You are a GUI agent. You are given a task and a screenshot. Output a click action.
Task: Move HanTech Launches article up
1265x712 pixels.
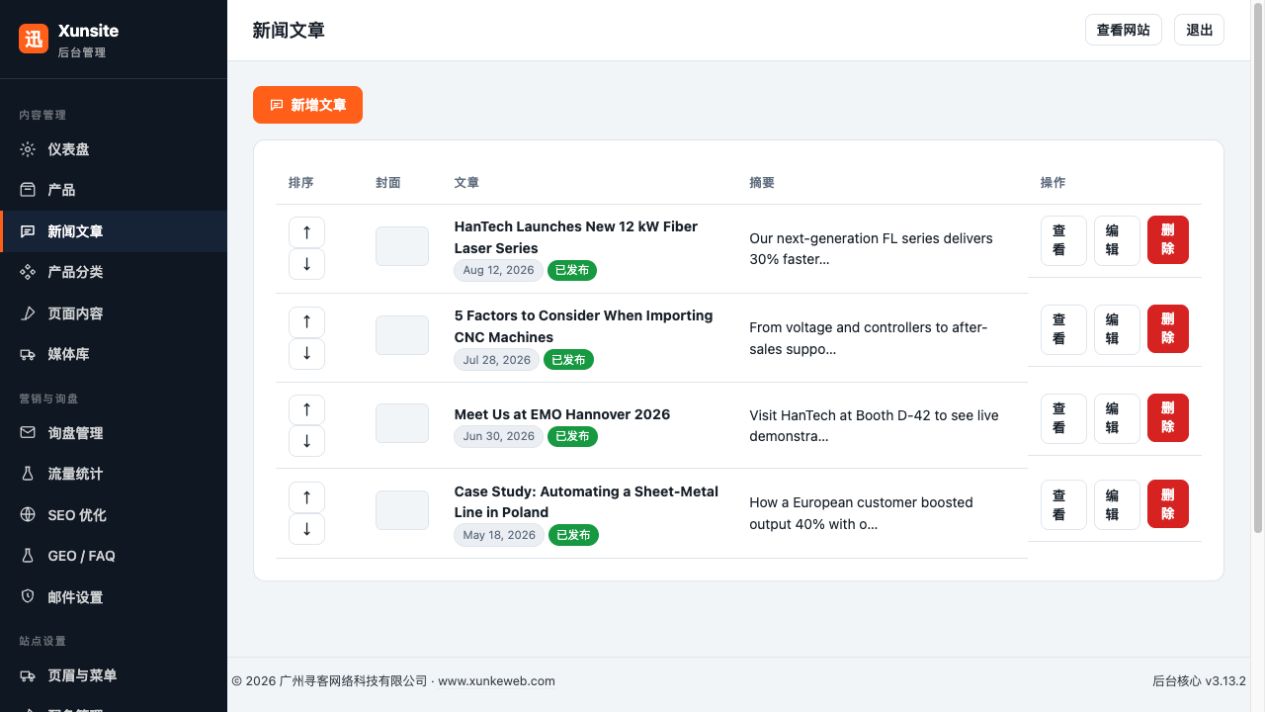[306, 232]
